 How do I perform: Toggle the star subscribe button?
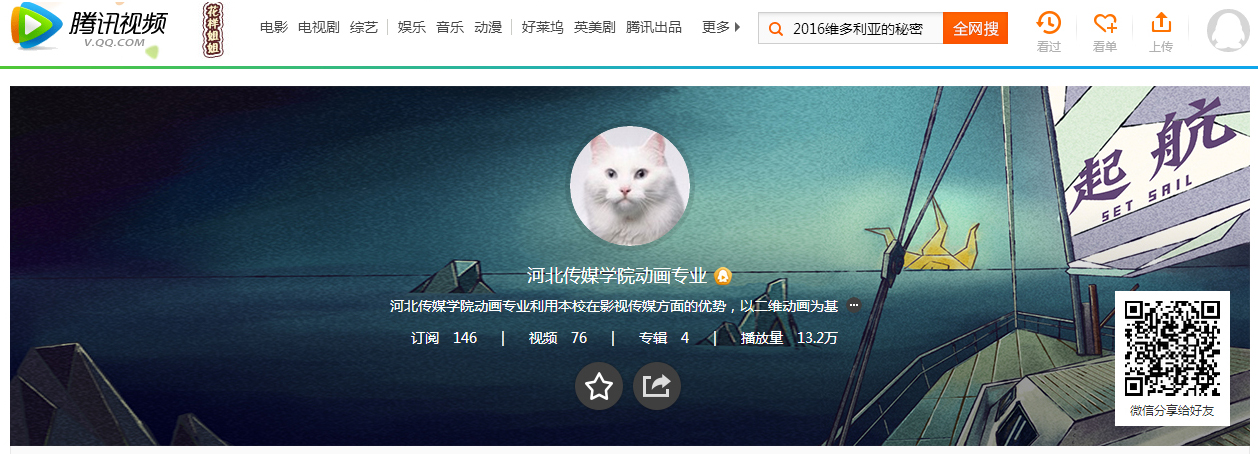pos(599,386)
